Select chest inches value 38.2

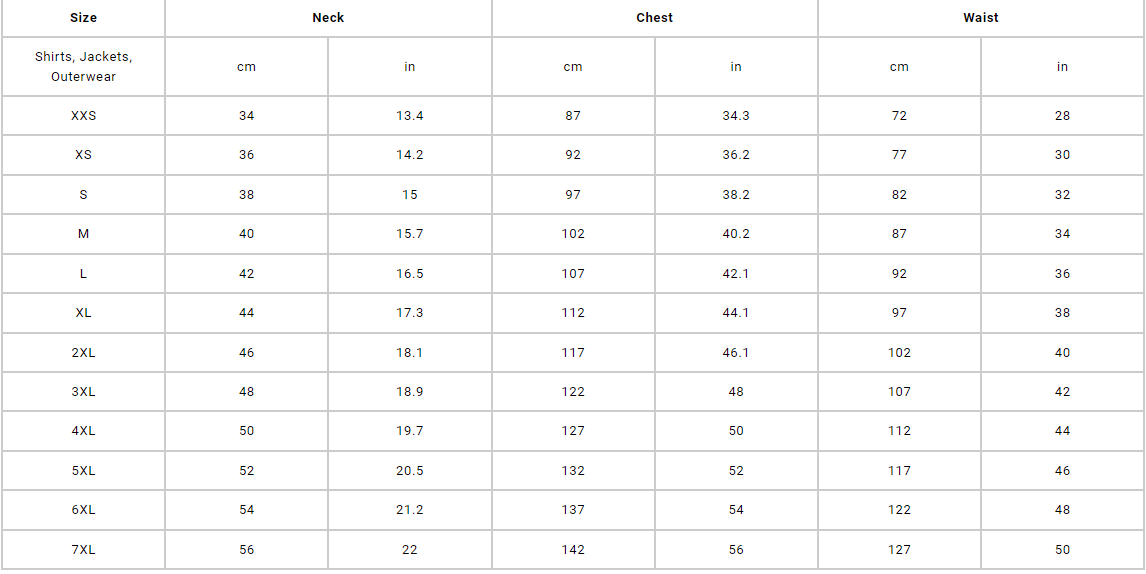(736, 195)
